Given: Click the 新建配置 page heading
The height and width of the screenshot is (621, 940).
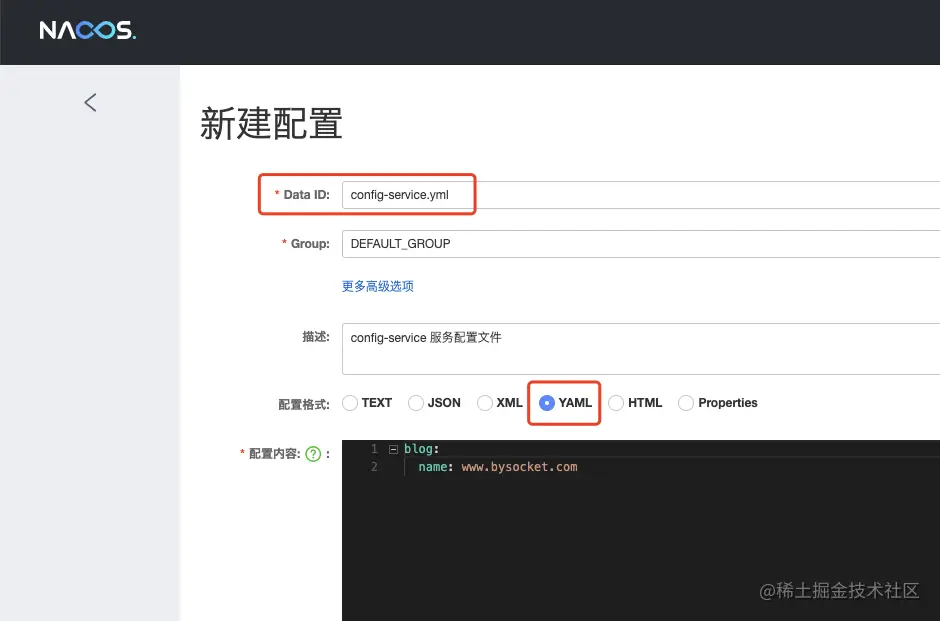Looking at the screenshot, I should [x=271, y=123].
